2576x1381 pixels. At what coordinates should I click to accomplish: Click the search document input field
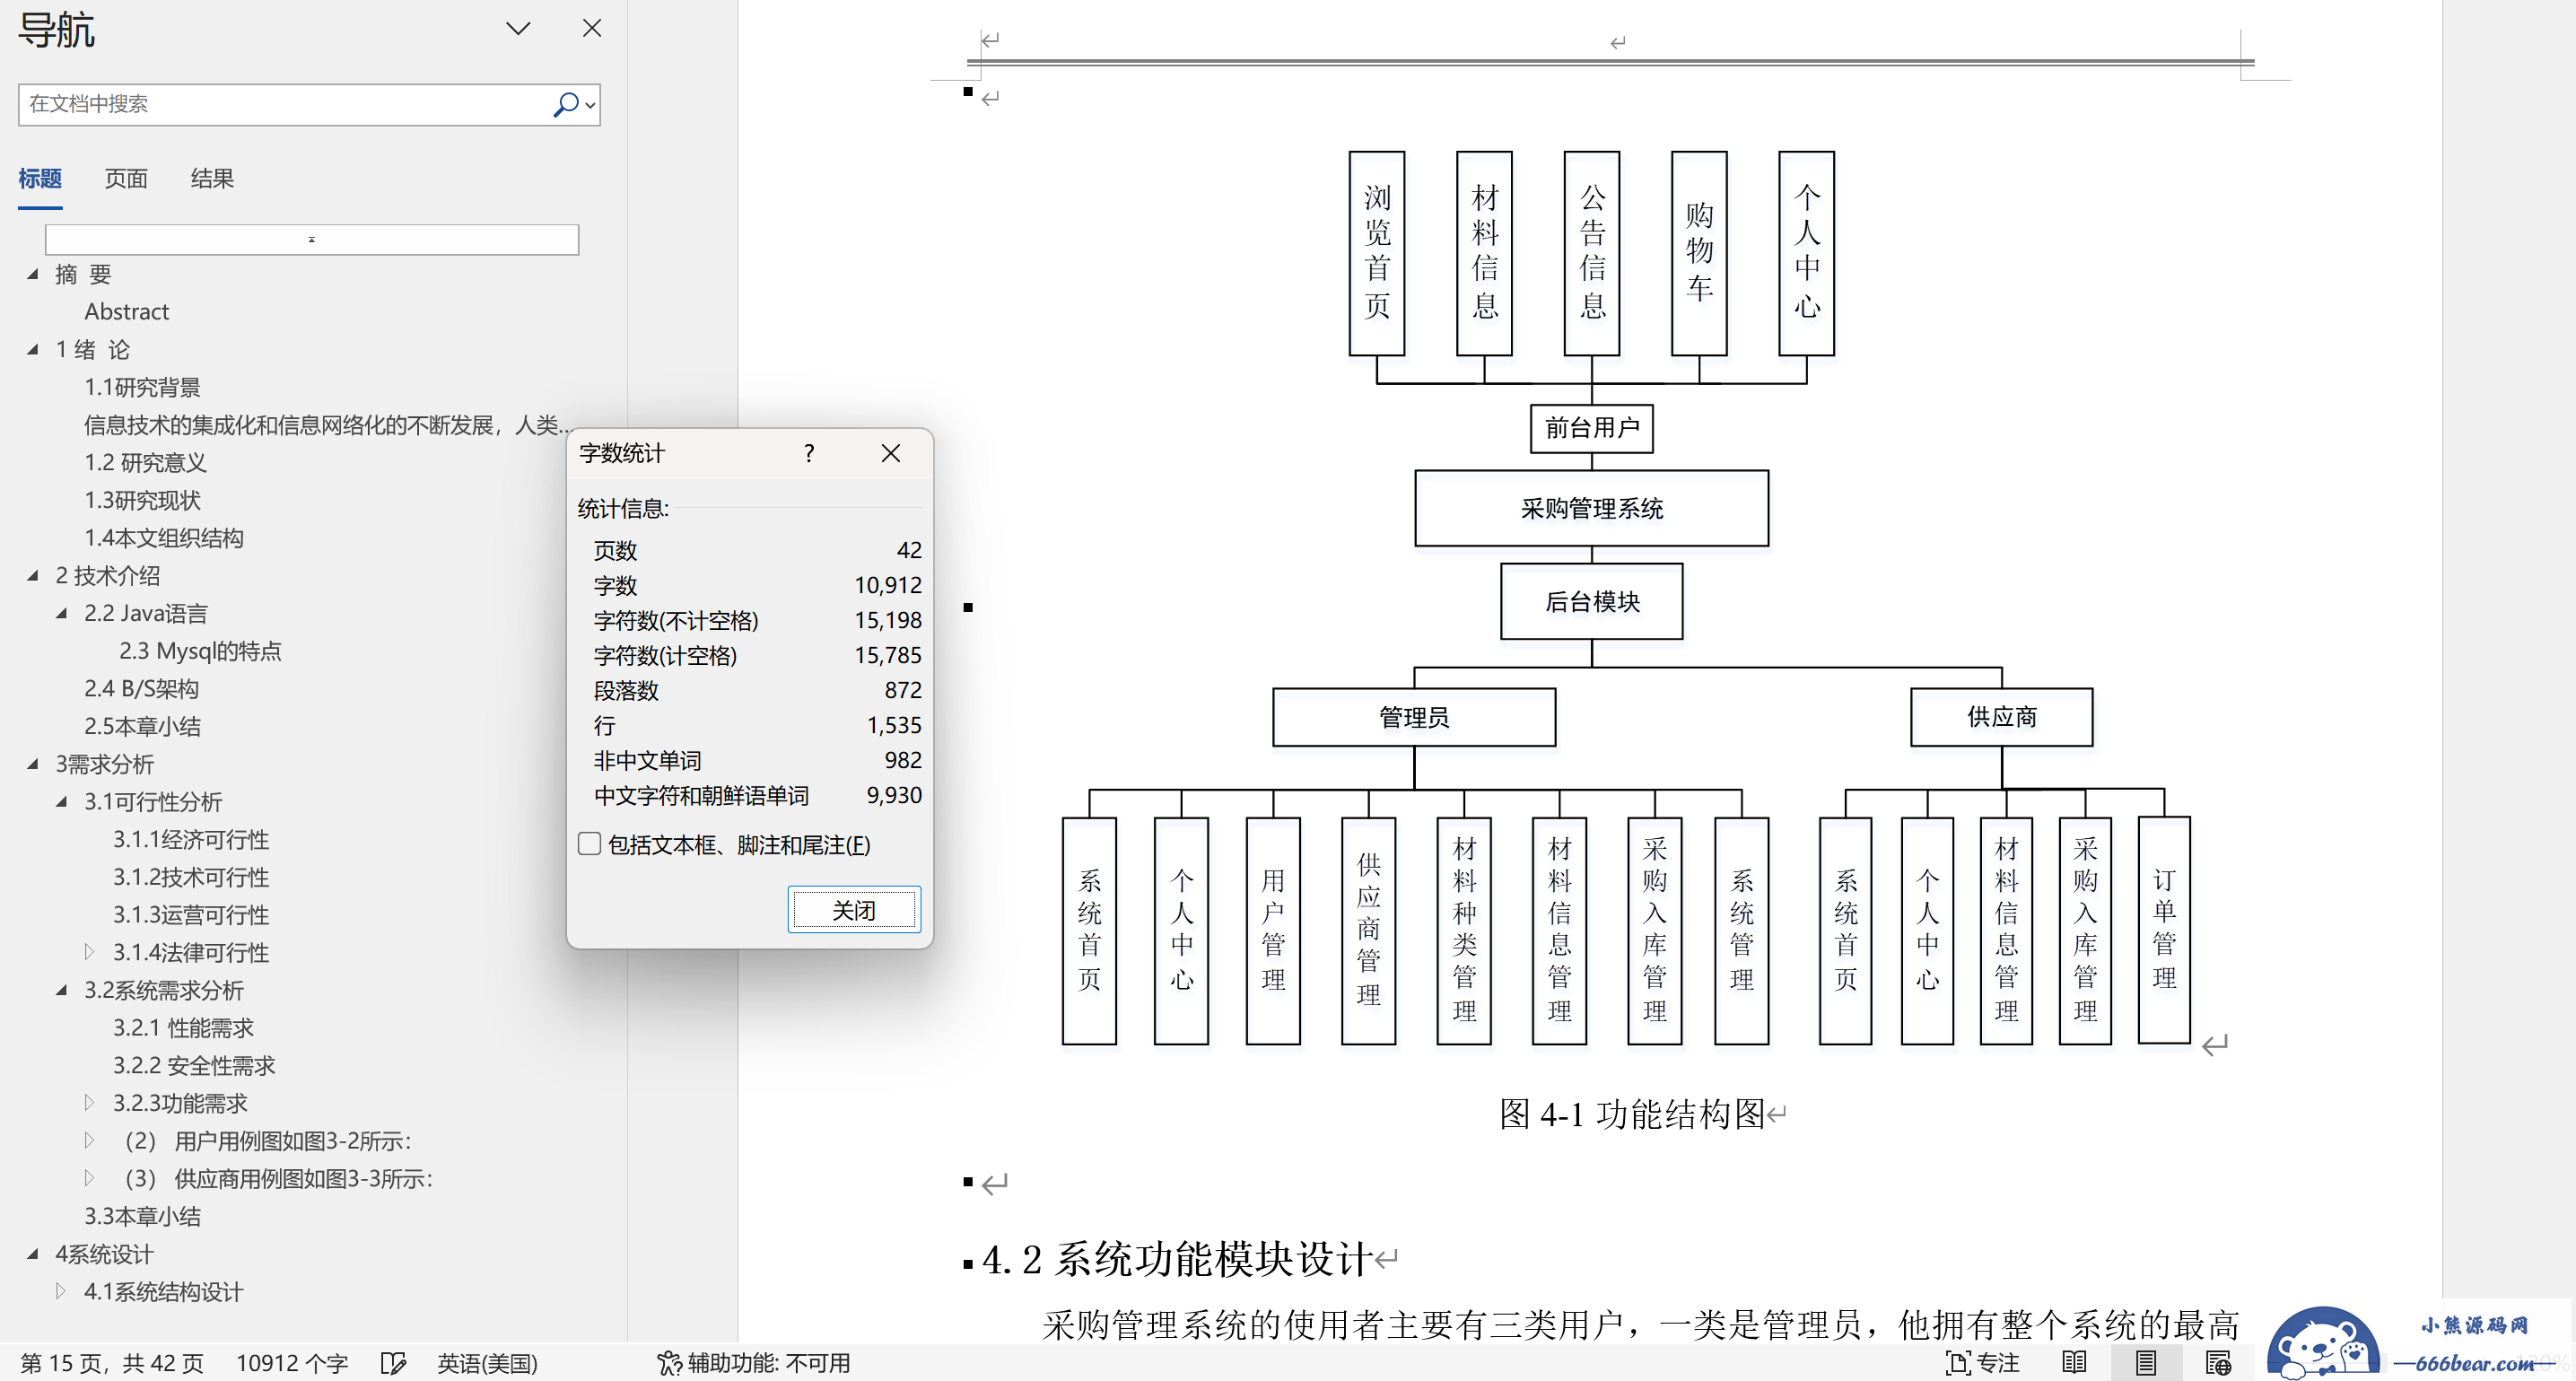[280, 104]
